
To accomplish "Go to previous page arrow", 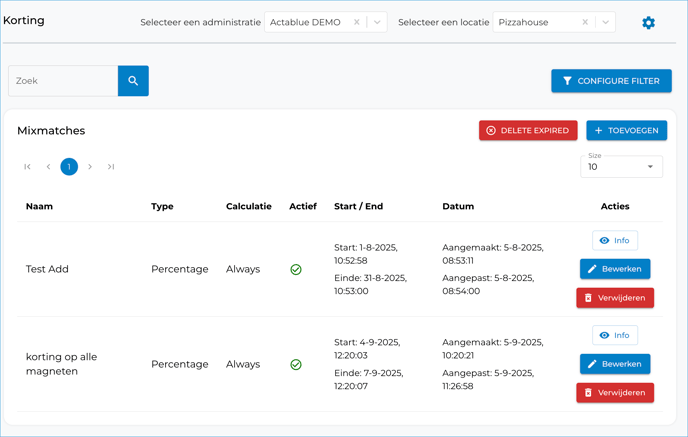I will point(48,167).
